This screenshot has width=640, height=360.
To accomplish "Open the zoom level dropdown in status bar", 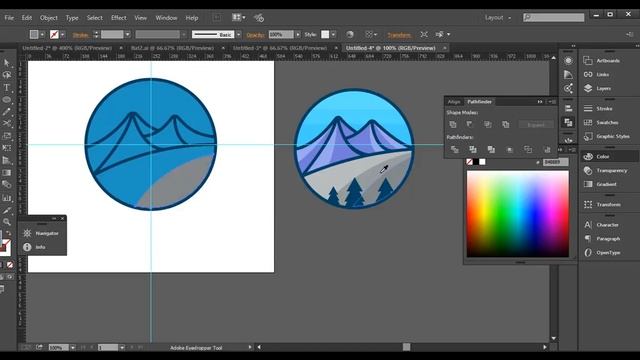I will [x=73, y=348].
